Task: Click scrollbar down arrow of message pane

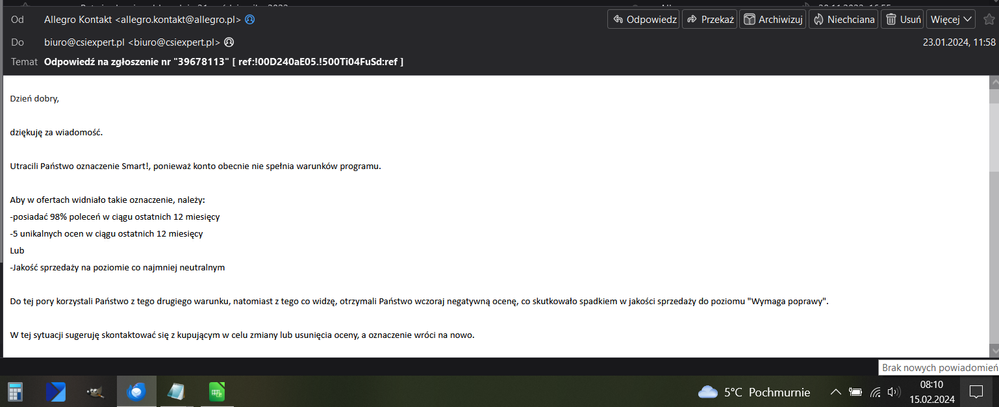Action: coord(993,350)
